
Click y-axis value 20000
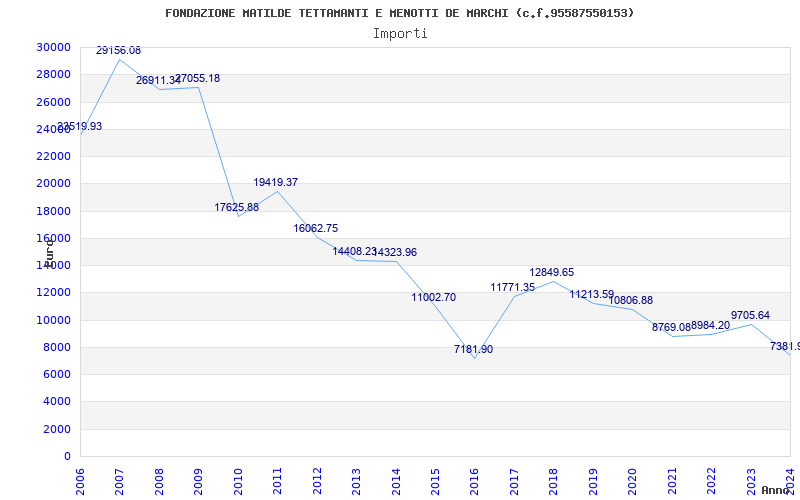point(54,184)
